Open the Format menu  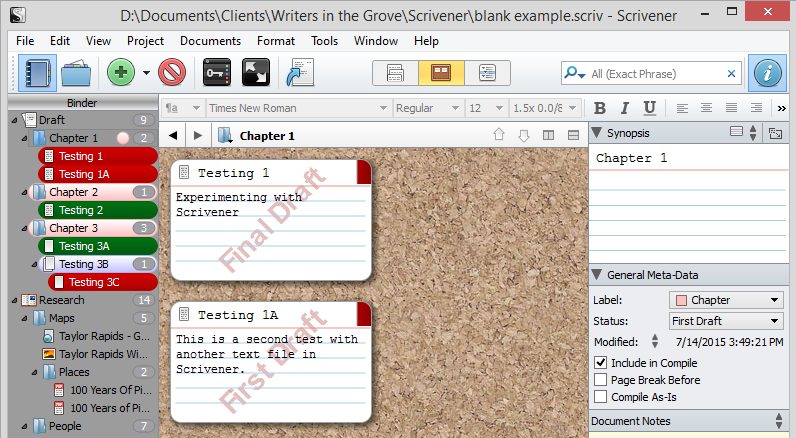(276, 41)
